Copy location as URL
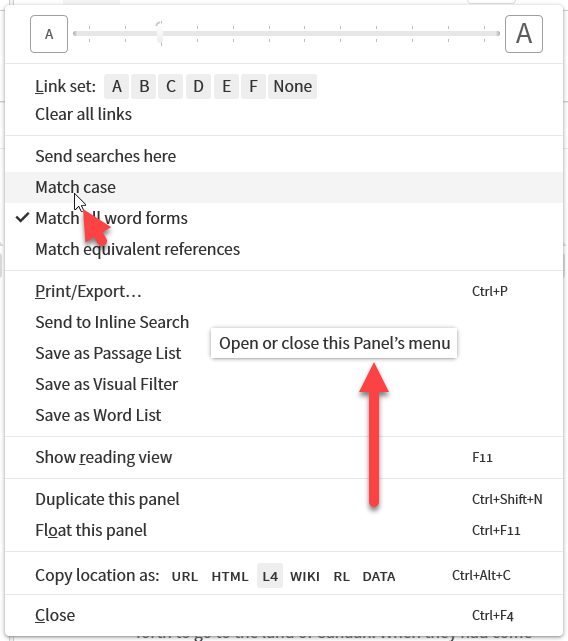This screenshot has height=641, width=568. [184, 576]
